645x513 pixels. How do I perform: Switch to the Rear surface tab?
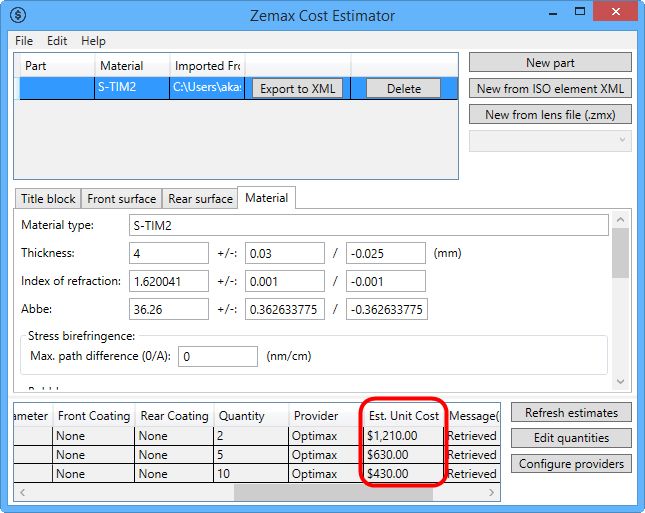click(200, 199)
